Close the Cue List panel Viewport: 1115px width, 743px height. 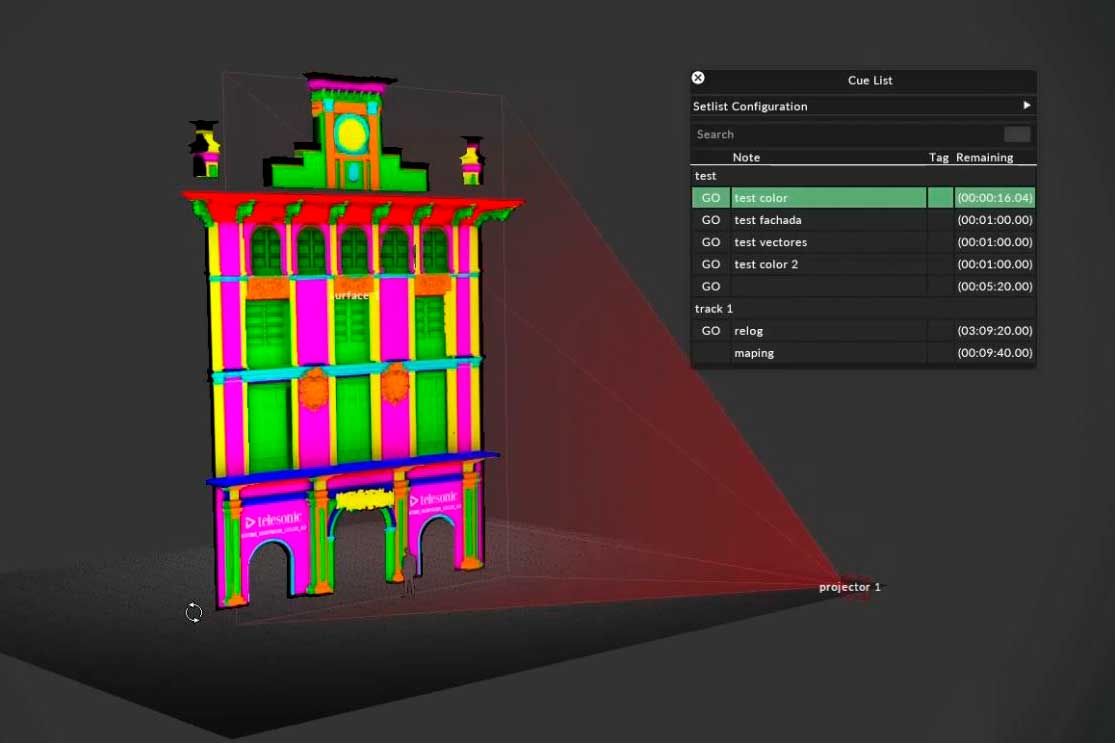pos(698,78)
